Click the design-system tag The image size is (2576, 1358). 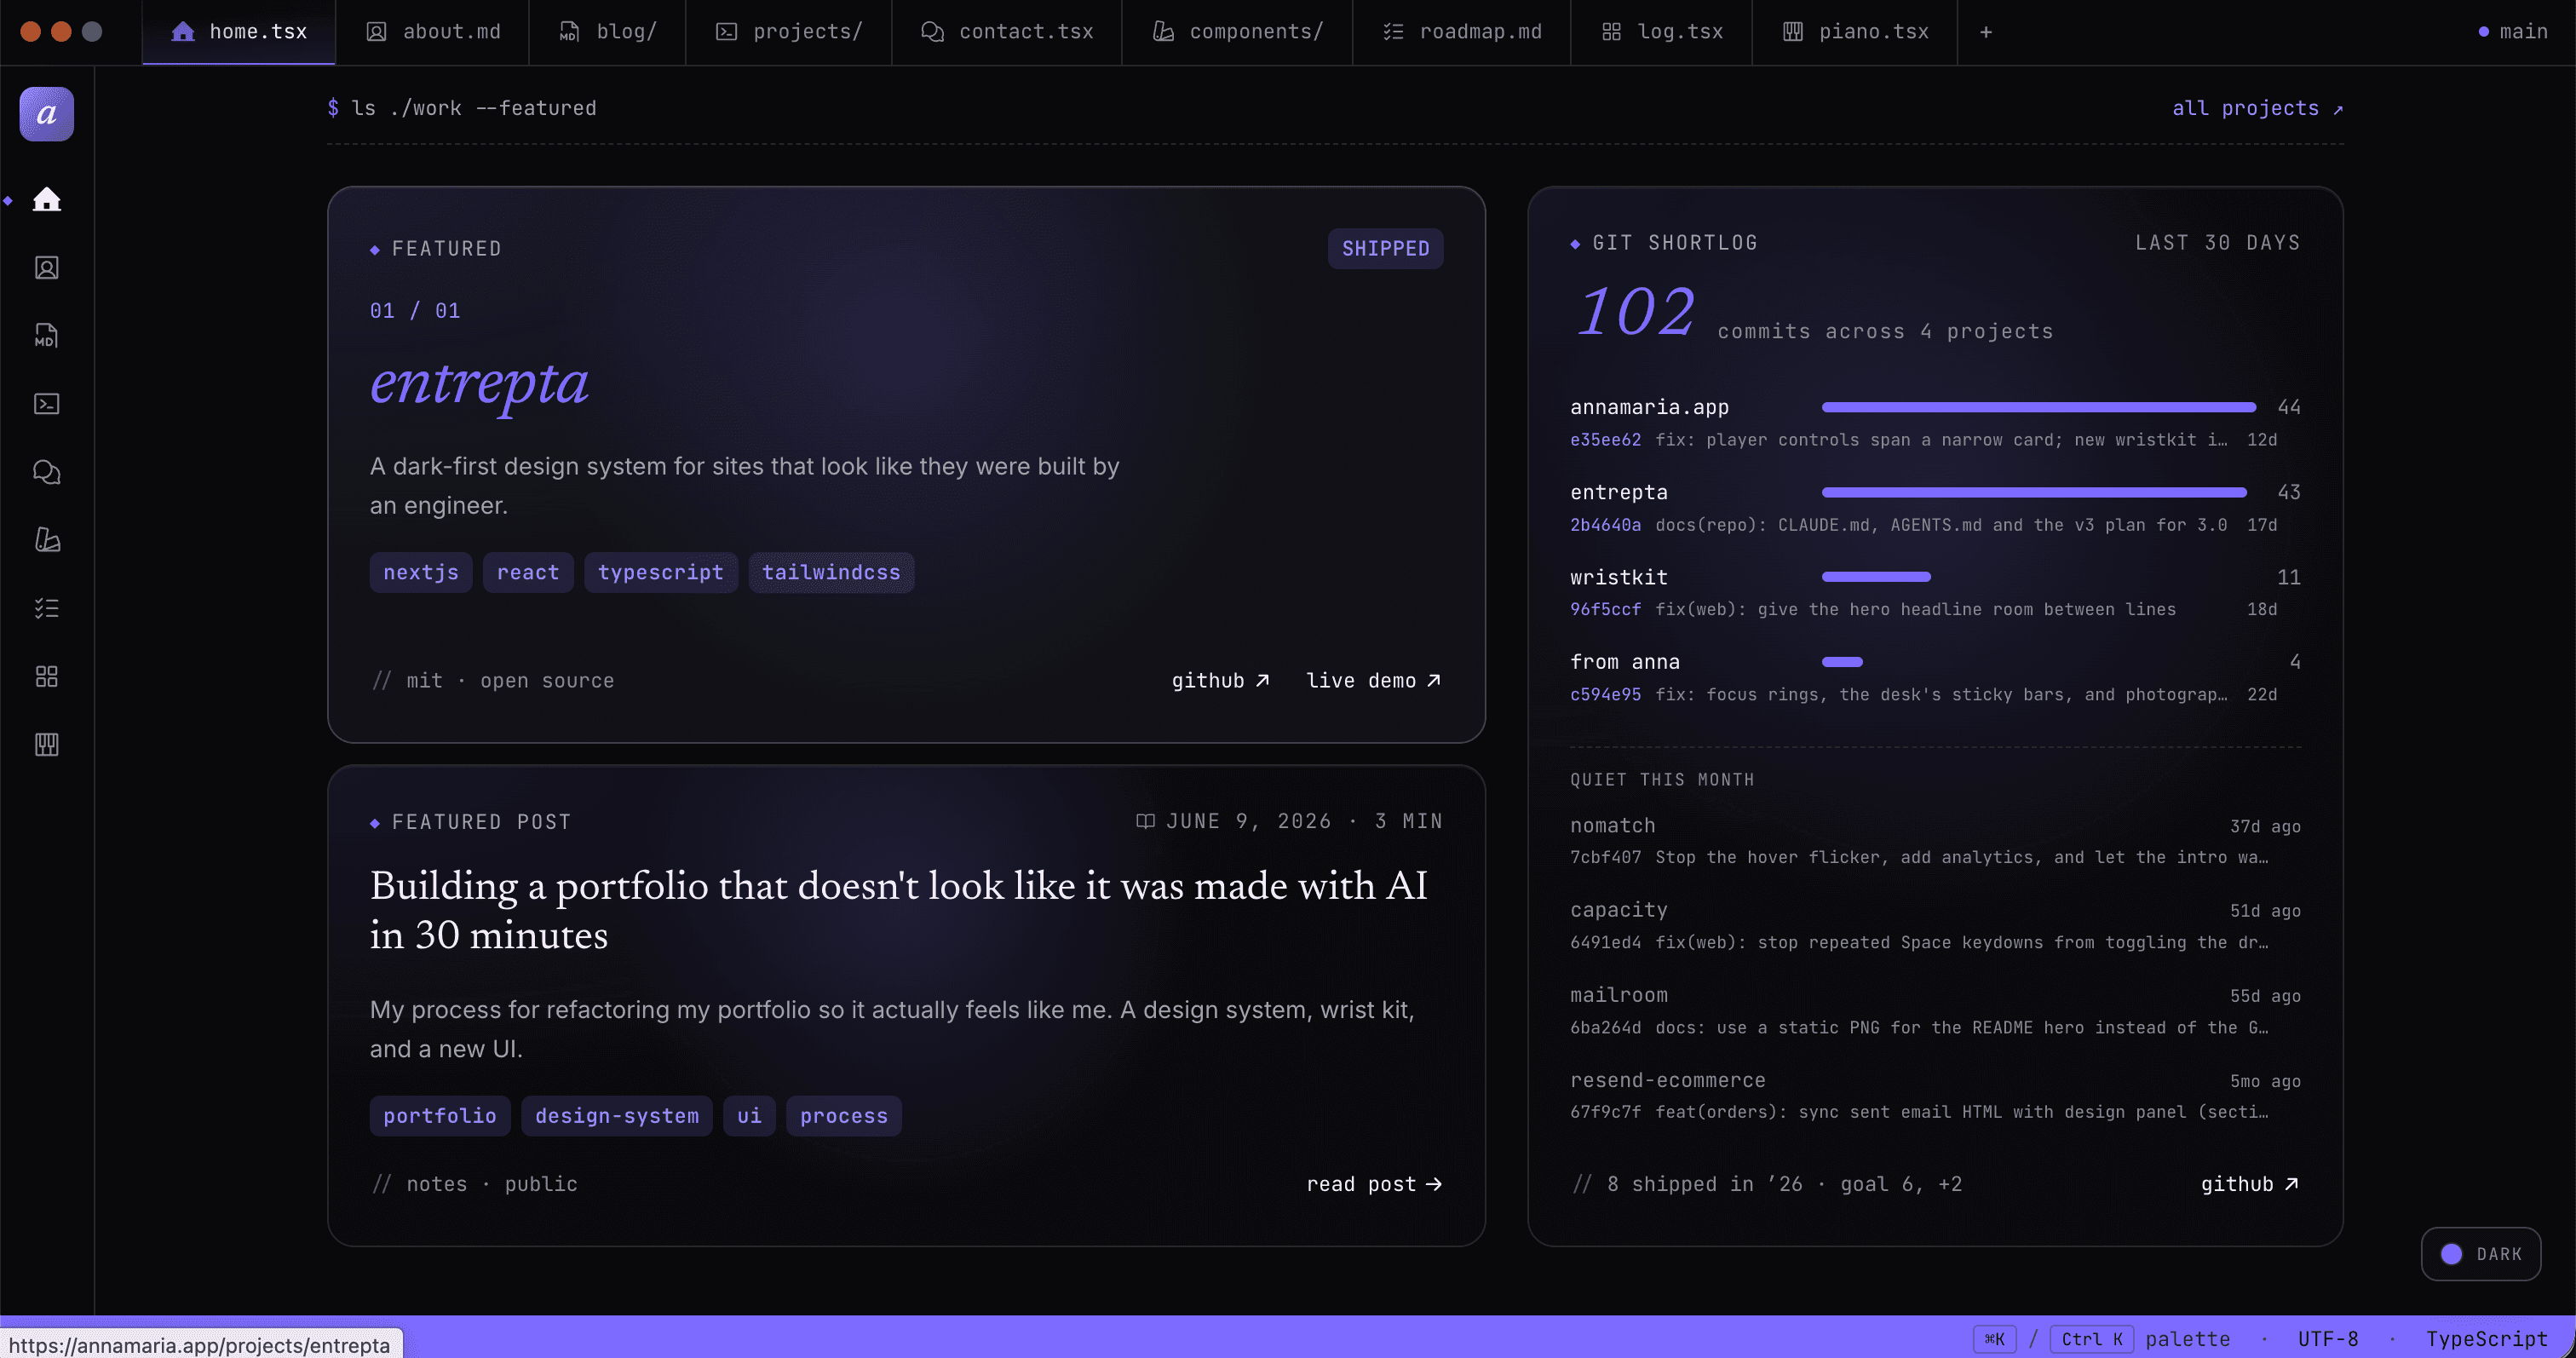coord(617,1115)
